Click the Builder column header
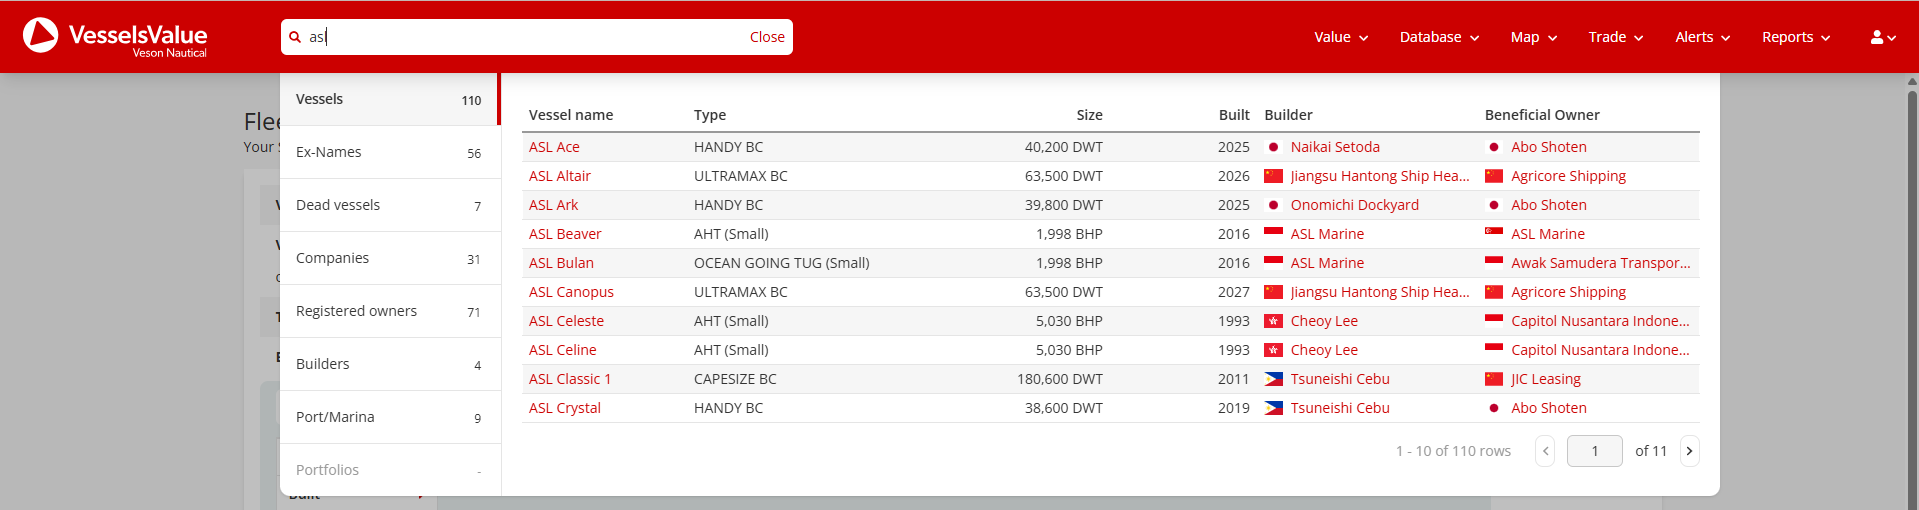 click(x=1288, y=115)
